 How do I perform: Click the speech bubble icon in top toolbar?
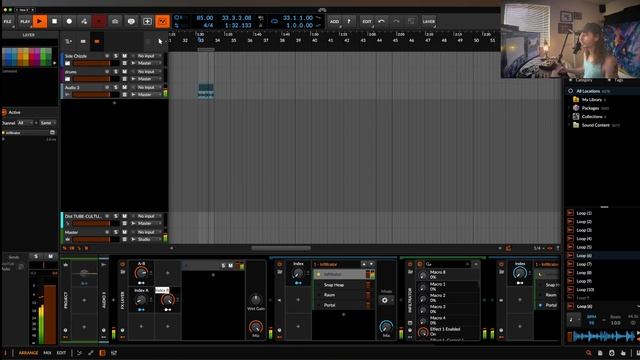click(x=131, y=21)
